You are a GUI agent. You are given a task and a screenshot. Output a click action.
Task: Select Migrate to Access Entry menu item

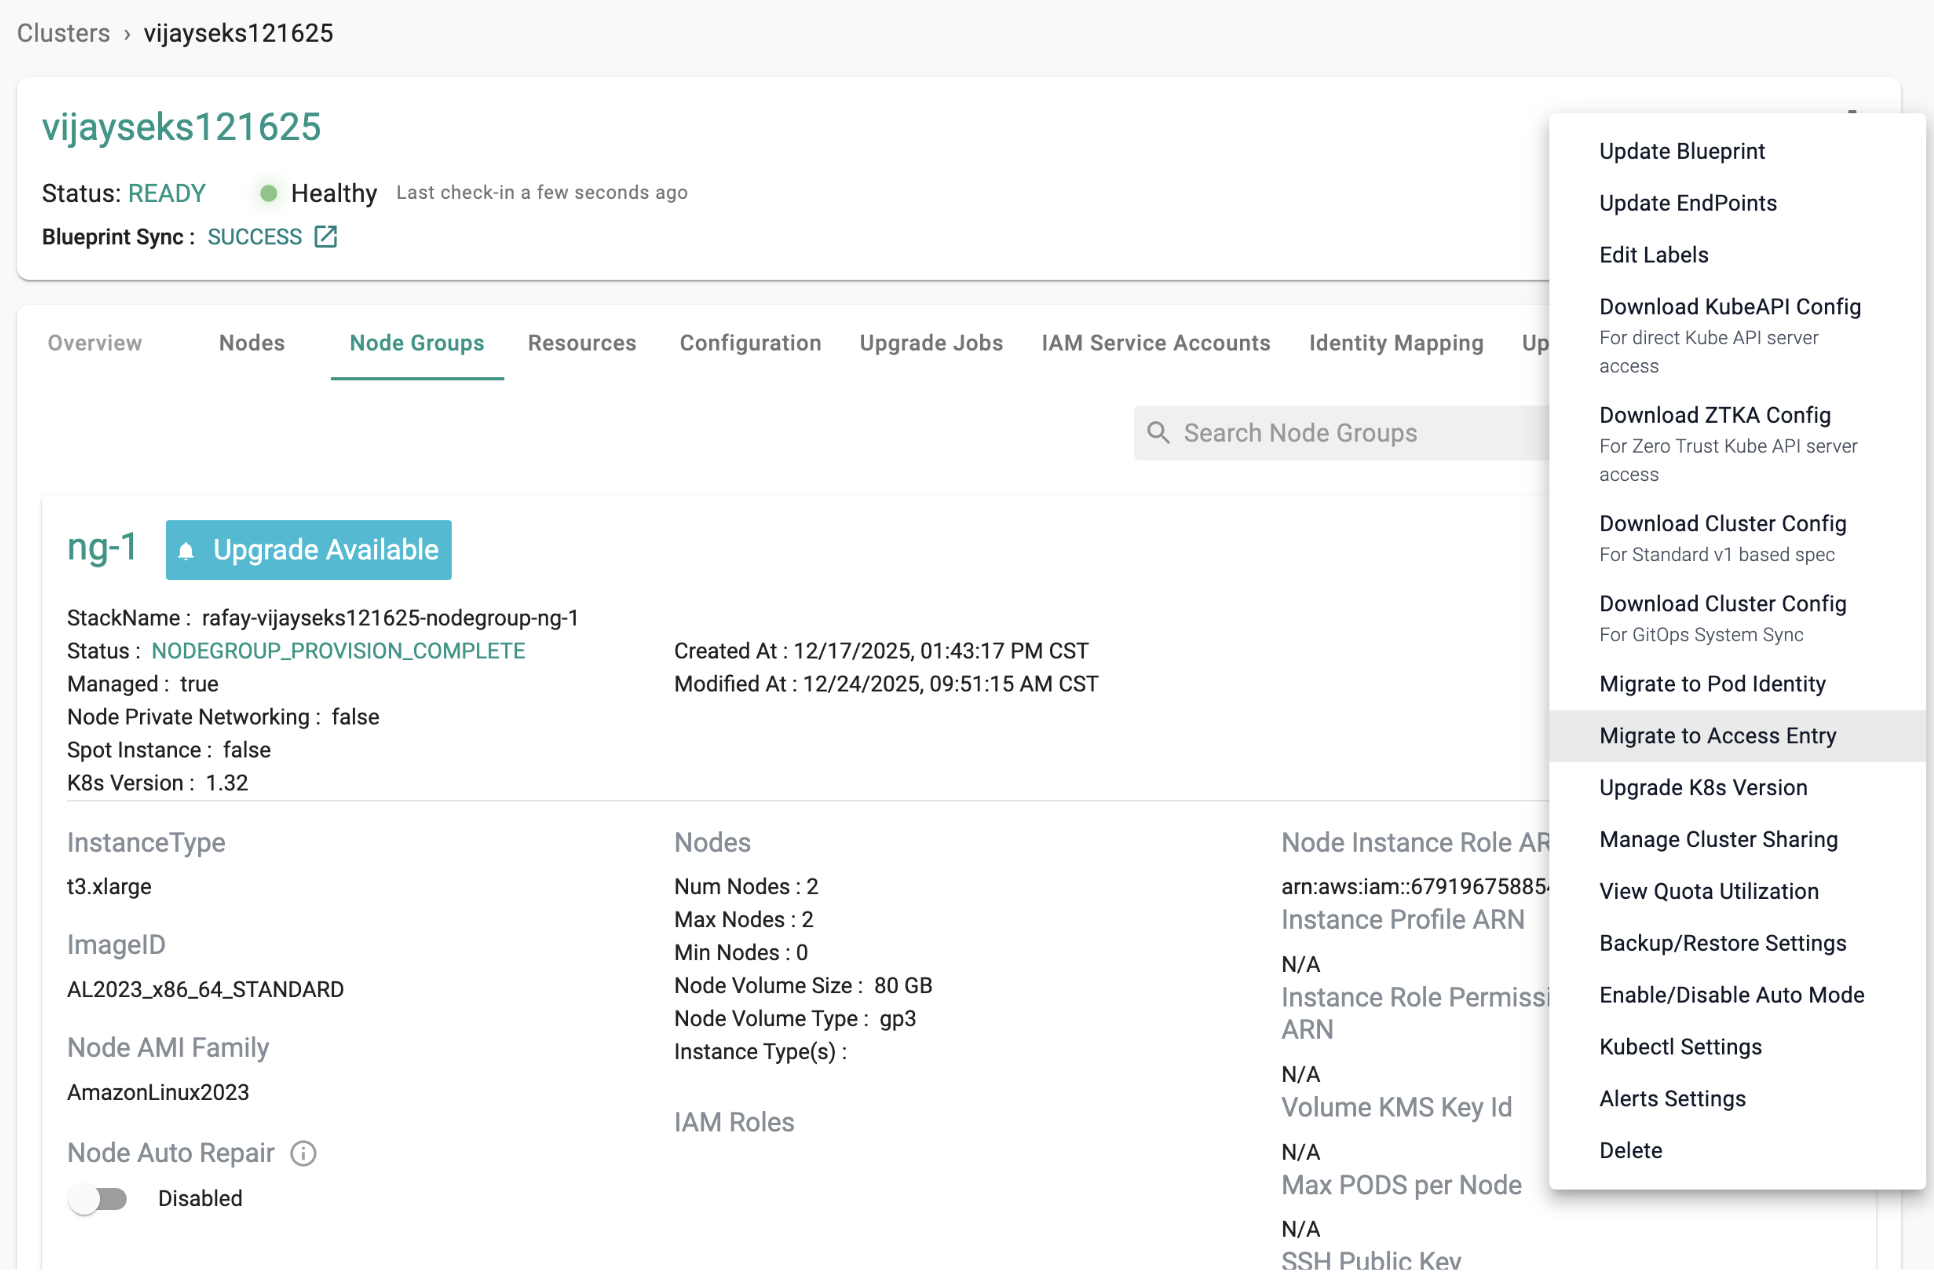1717,736
